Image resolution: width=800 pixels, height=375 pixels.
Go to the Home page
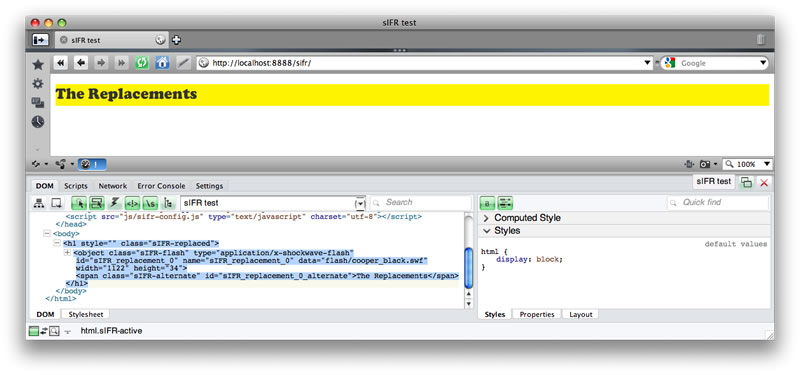coord(162,63)
